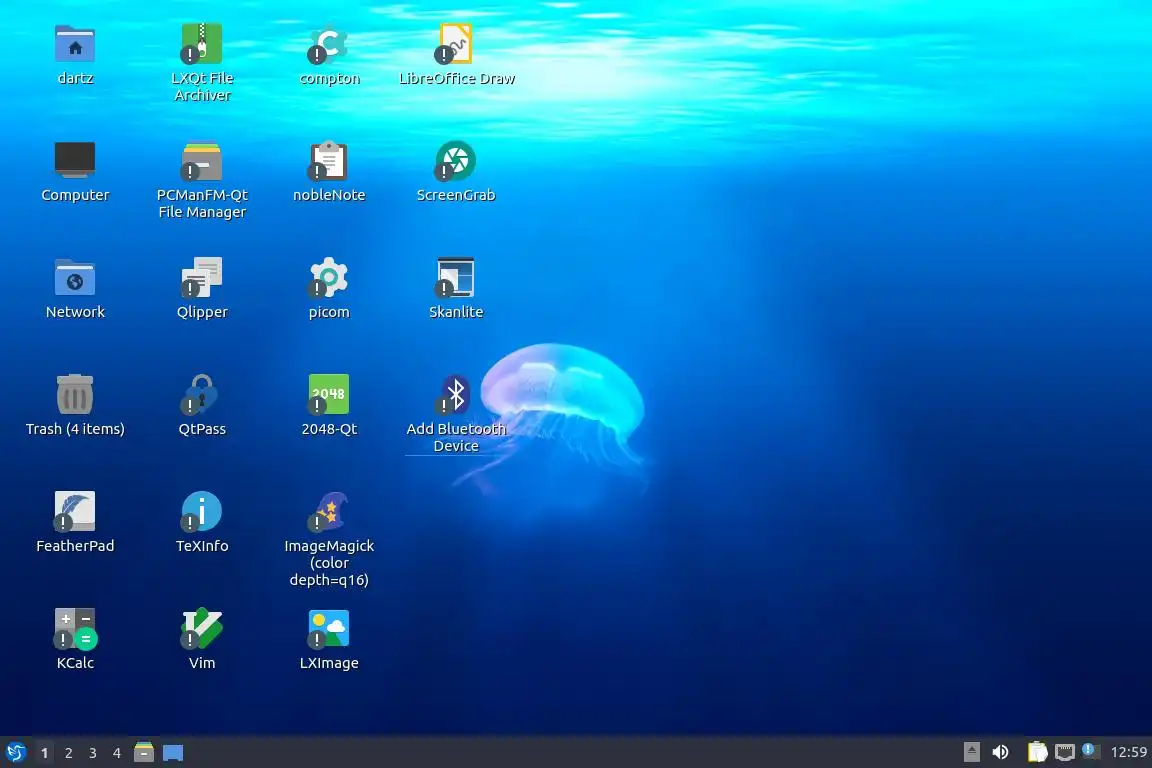The height and width of the screenshot is (768, 1152).
Task: Open LibreOffice Draw from the desktop
Action: coord(456,44)
